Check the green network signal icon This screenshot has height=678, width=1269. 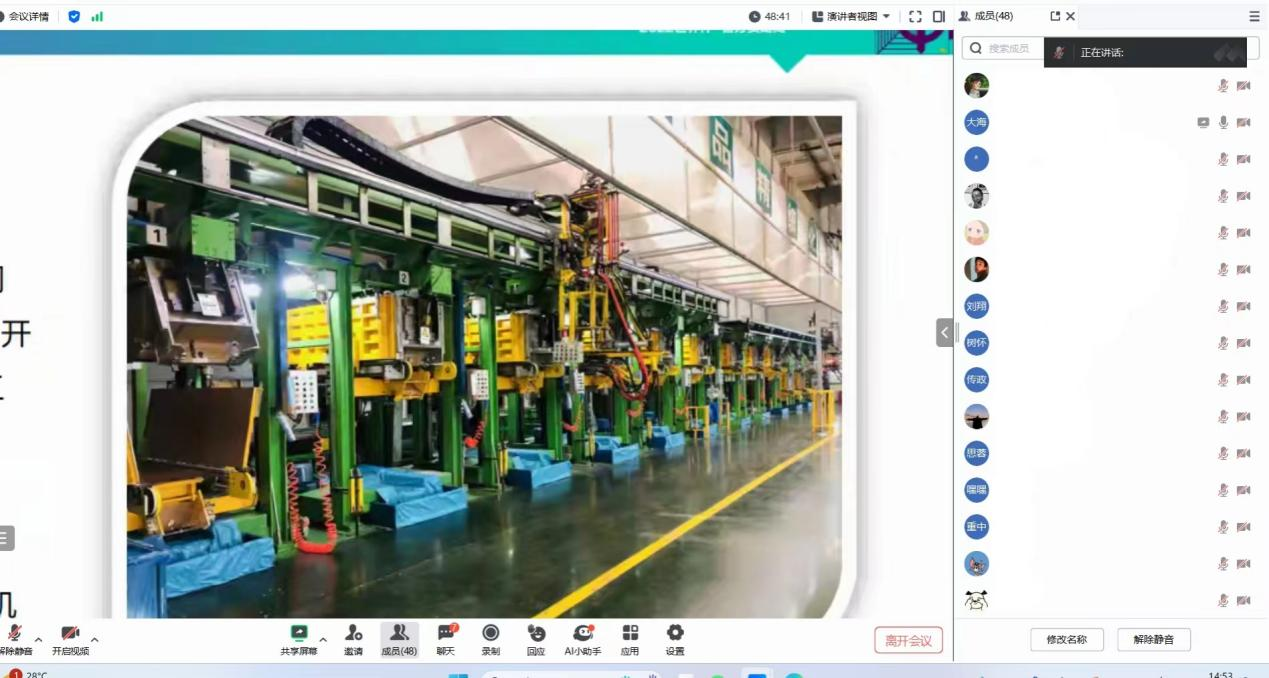coord(97,16)
